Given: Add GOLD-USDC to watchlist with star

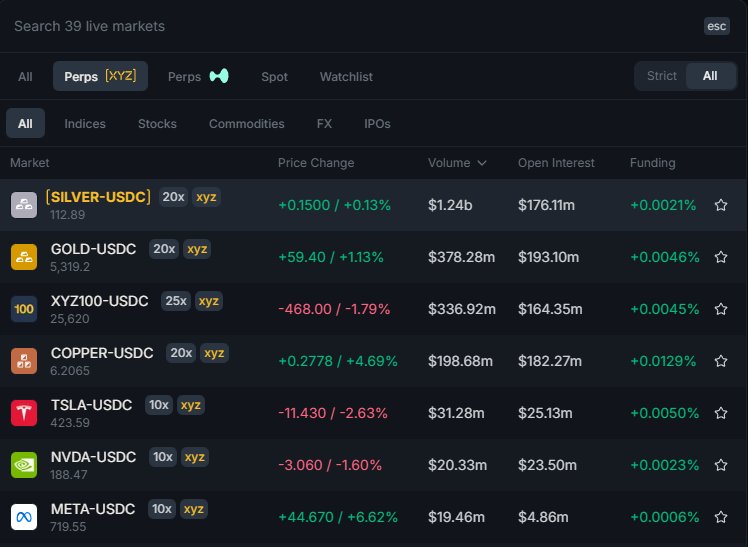Looking at the screenshot, I should [721, 257].
